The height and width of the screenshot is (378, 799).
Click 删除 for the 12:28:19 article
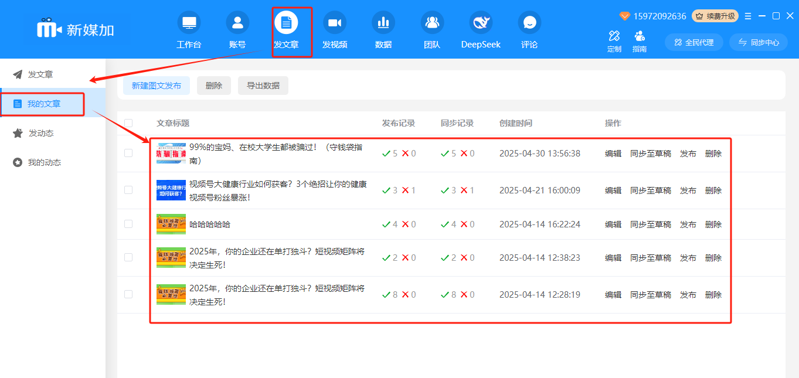[x=713, y=295]
